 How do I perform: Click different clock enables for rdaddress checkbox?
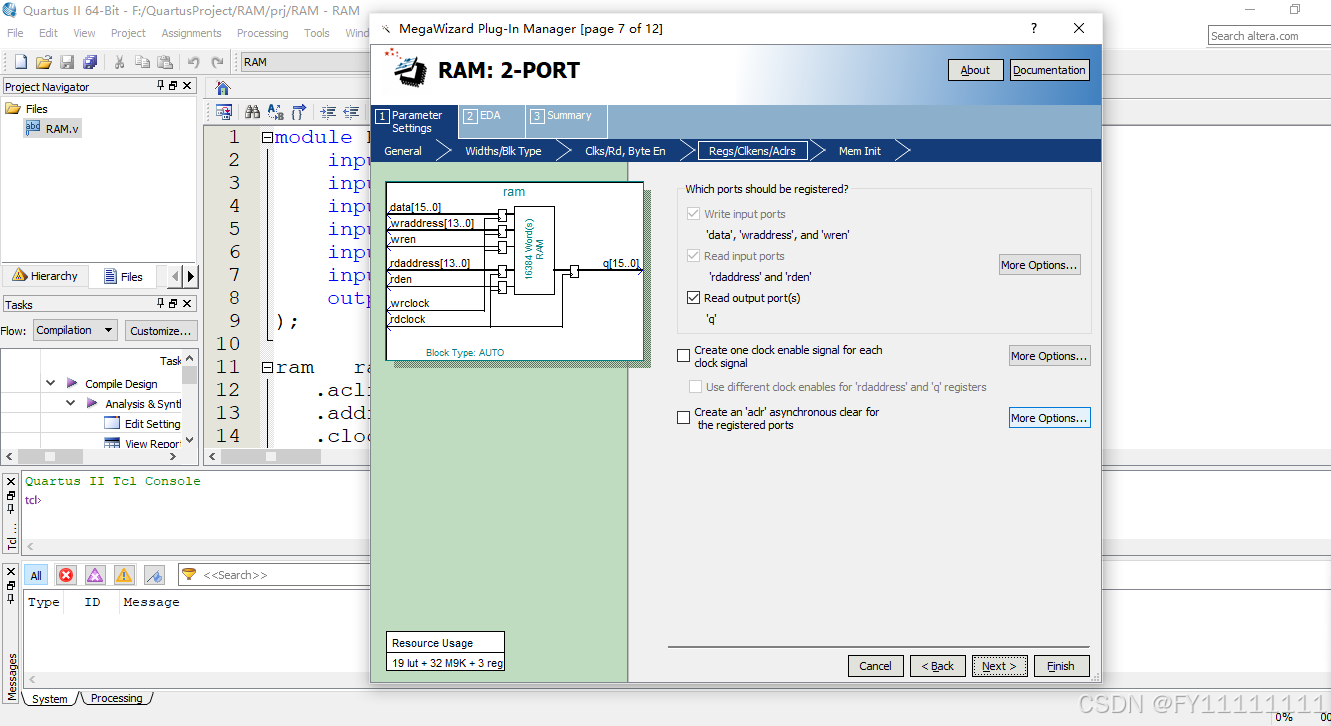[x=695, y=387]
